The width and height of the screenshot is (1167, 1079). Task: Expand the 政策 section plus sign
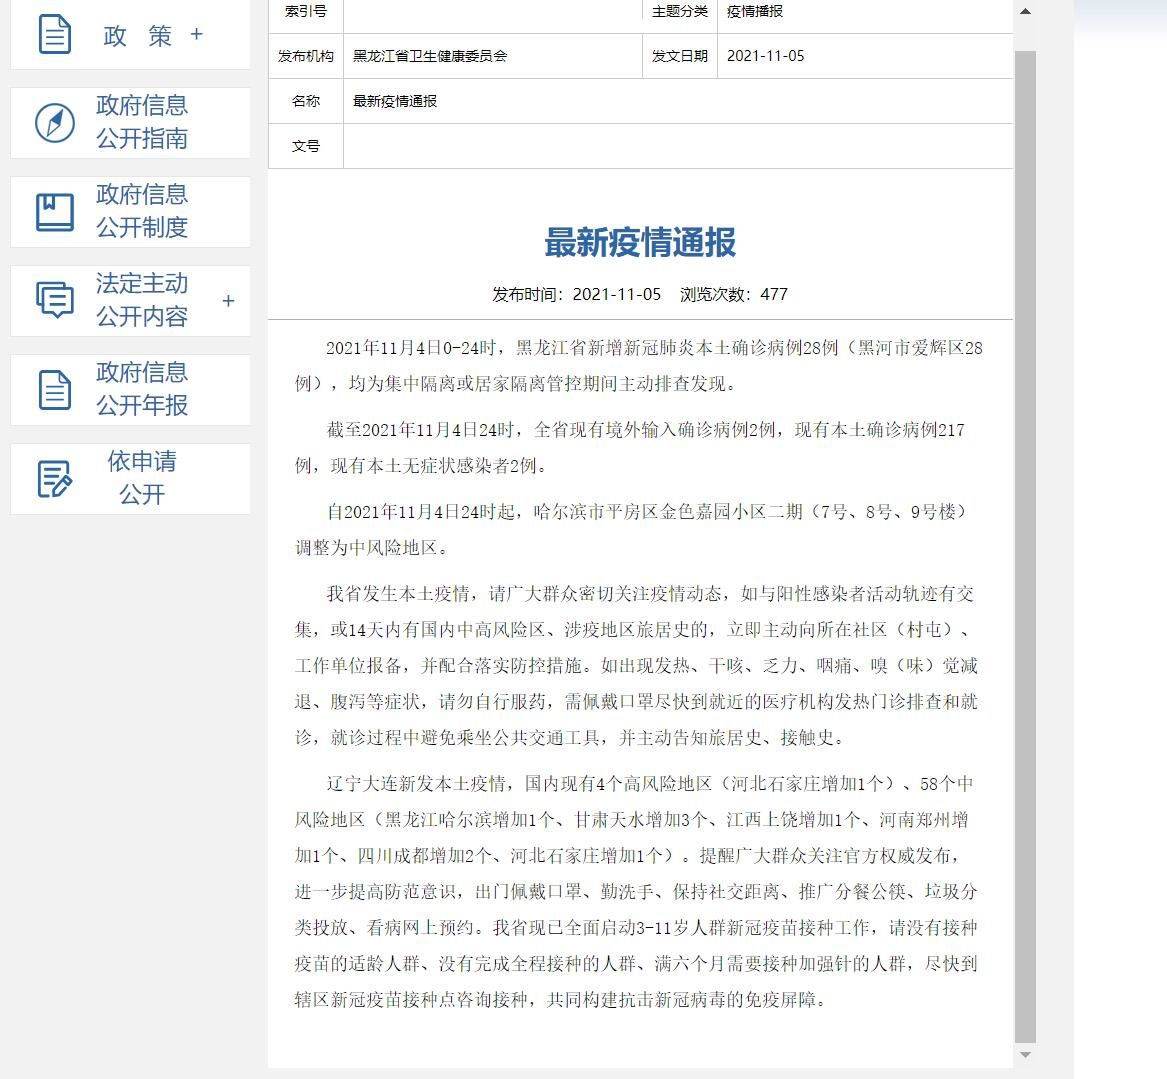(x=196, y=35)
